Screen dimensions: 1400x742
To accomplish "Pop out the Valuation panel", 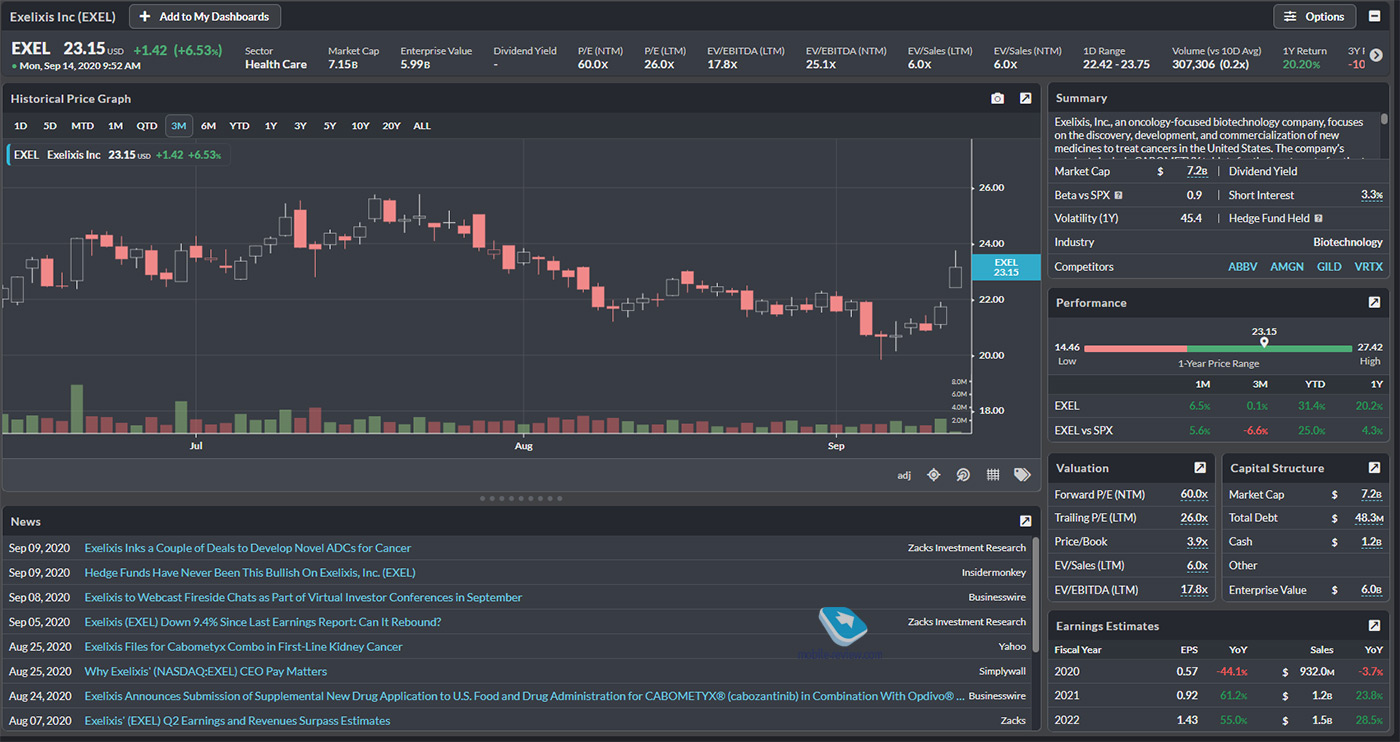I will [1200, 468].
